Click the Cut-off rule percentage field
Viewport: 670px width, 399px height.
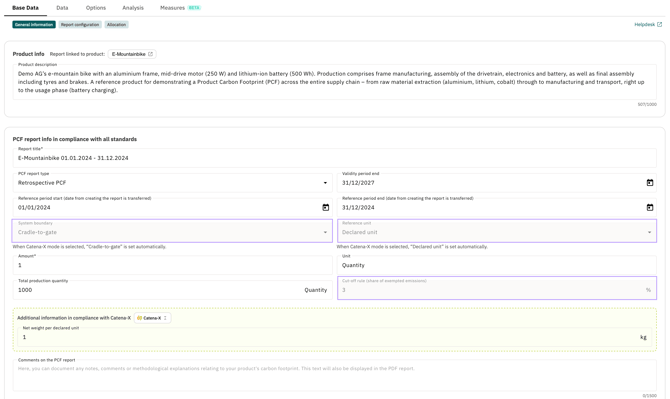pyautogui.click(x=497, y=288)
